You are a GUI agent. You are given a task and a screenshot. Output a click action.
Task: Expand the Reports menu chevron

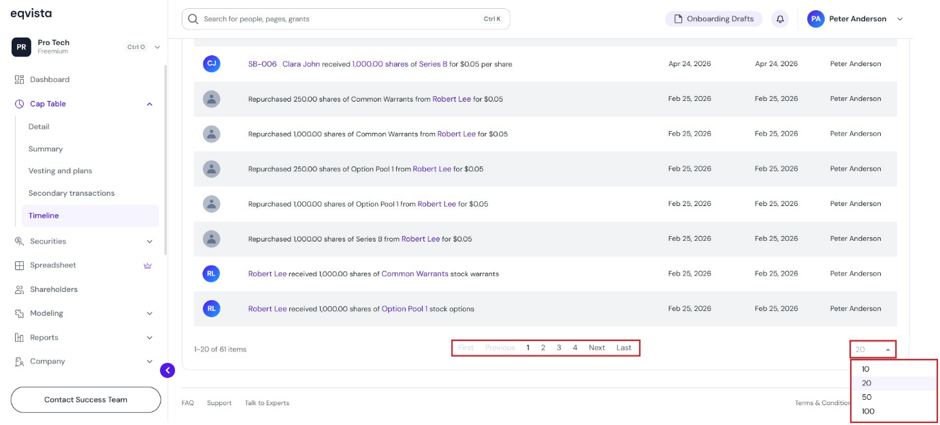(x=149, y=337)
